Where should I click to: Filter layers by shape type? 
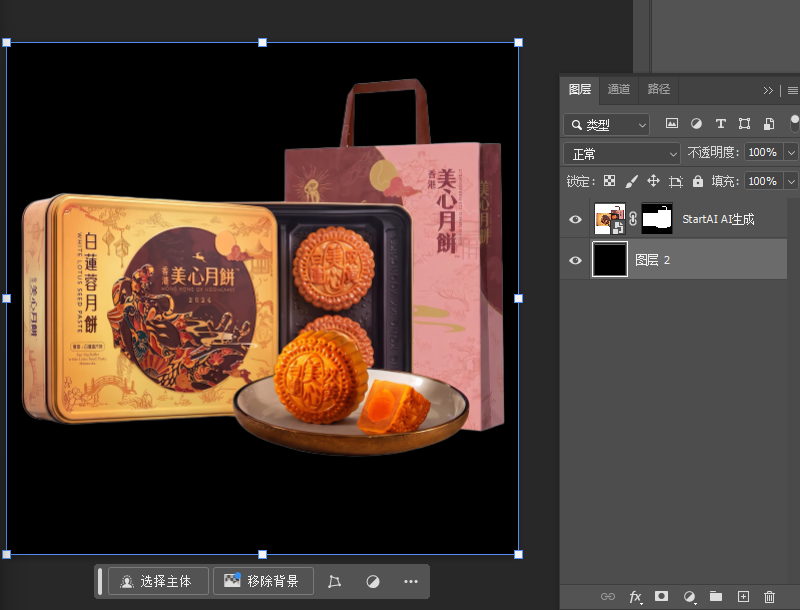click(744, 123)
